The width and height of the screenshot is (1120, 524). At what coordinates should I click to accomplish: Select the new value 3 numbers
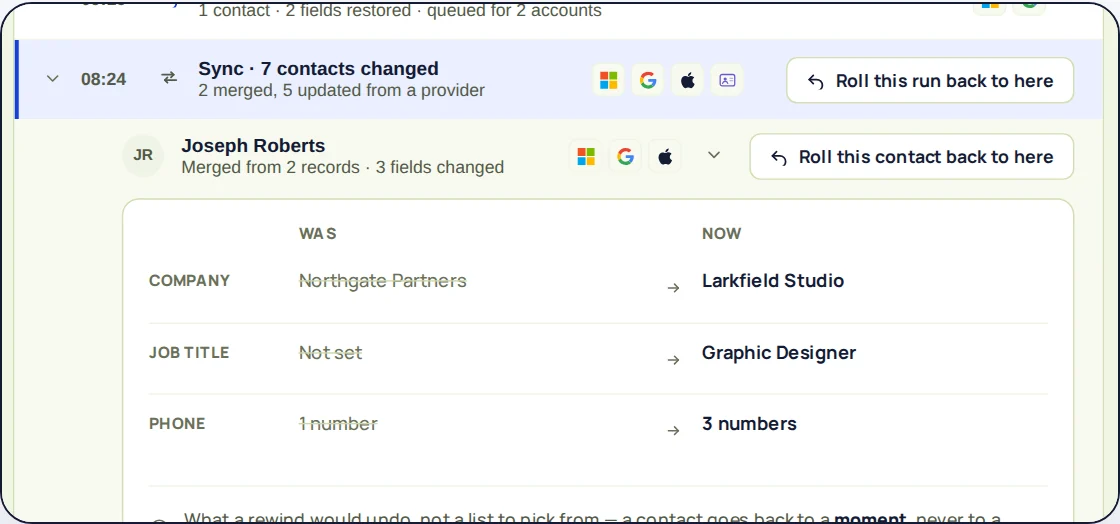(749, 423)
